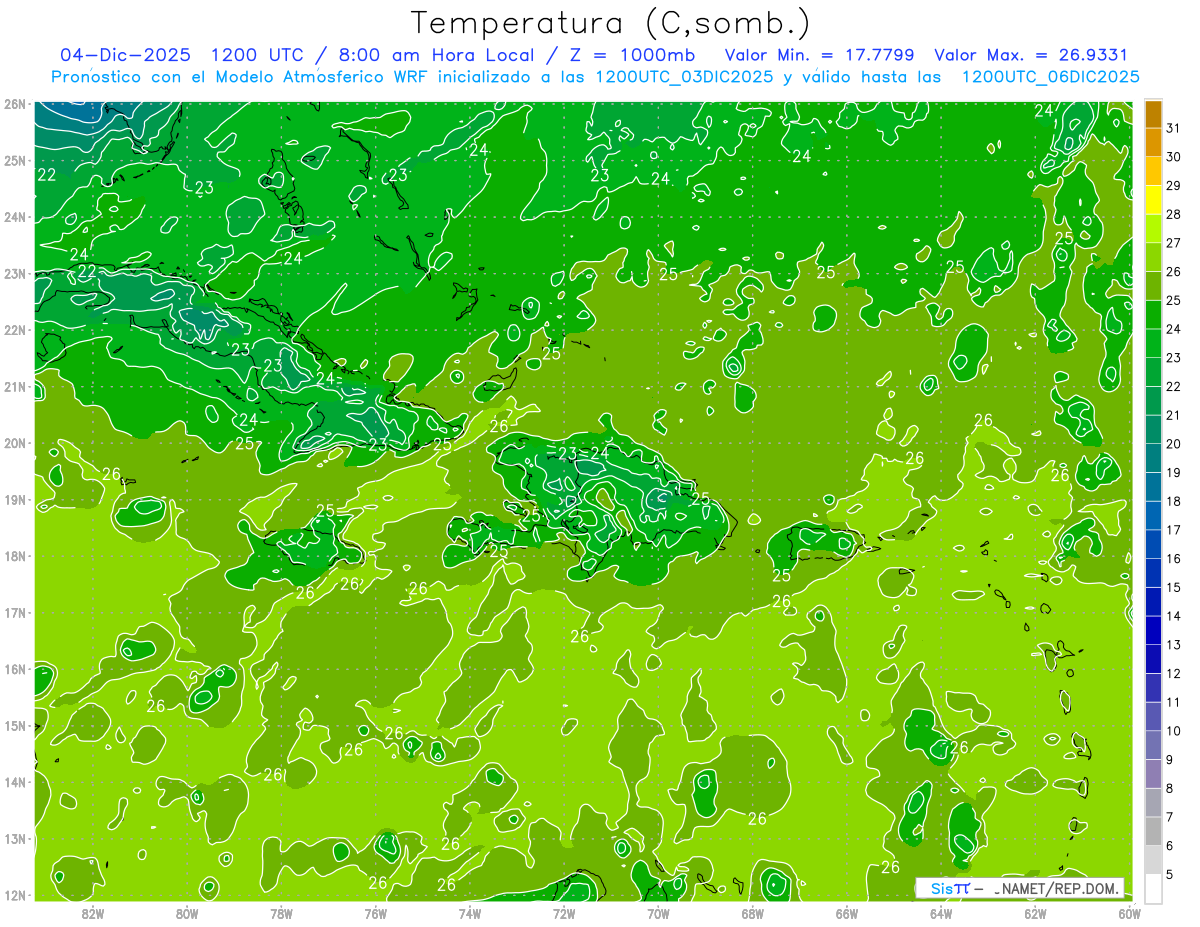Click the 70W longitude label
The width and height of the screenshot is (1200, 927).
pyautogui.click(x=658, y=912)
